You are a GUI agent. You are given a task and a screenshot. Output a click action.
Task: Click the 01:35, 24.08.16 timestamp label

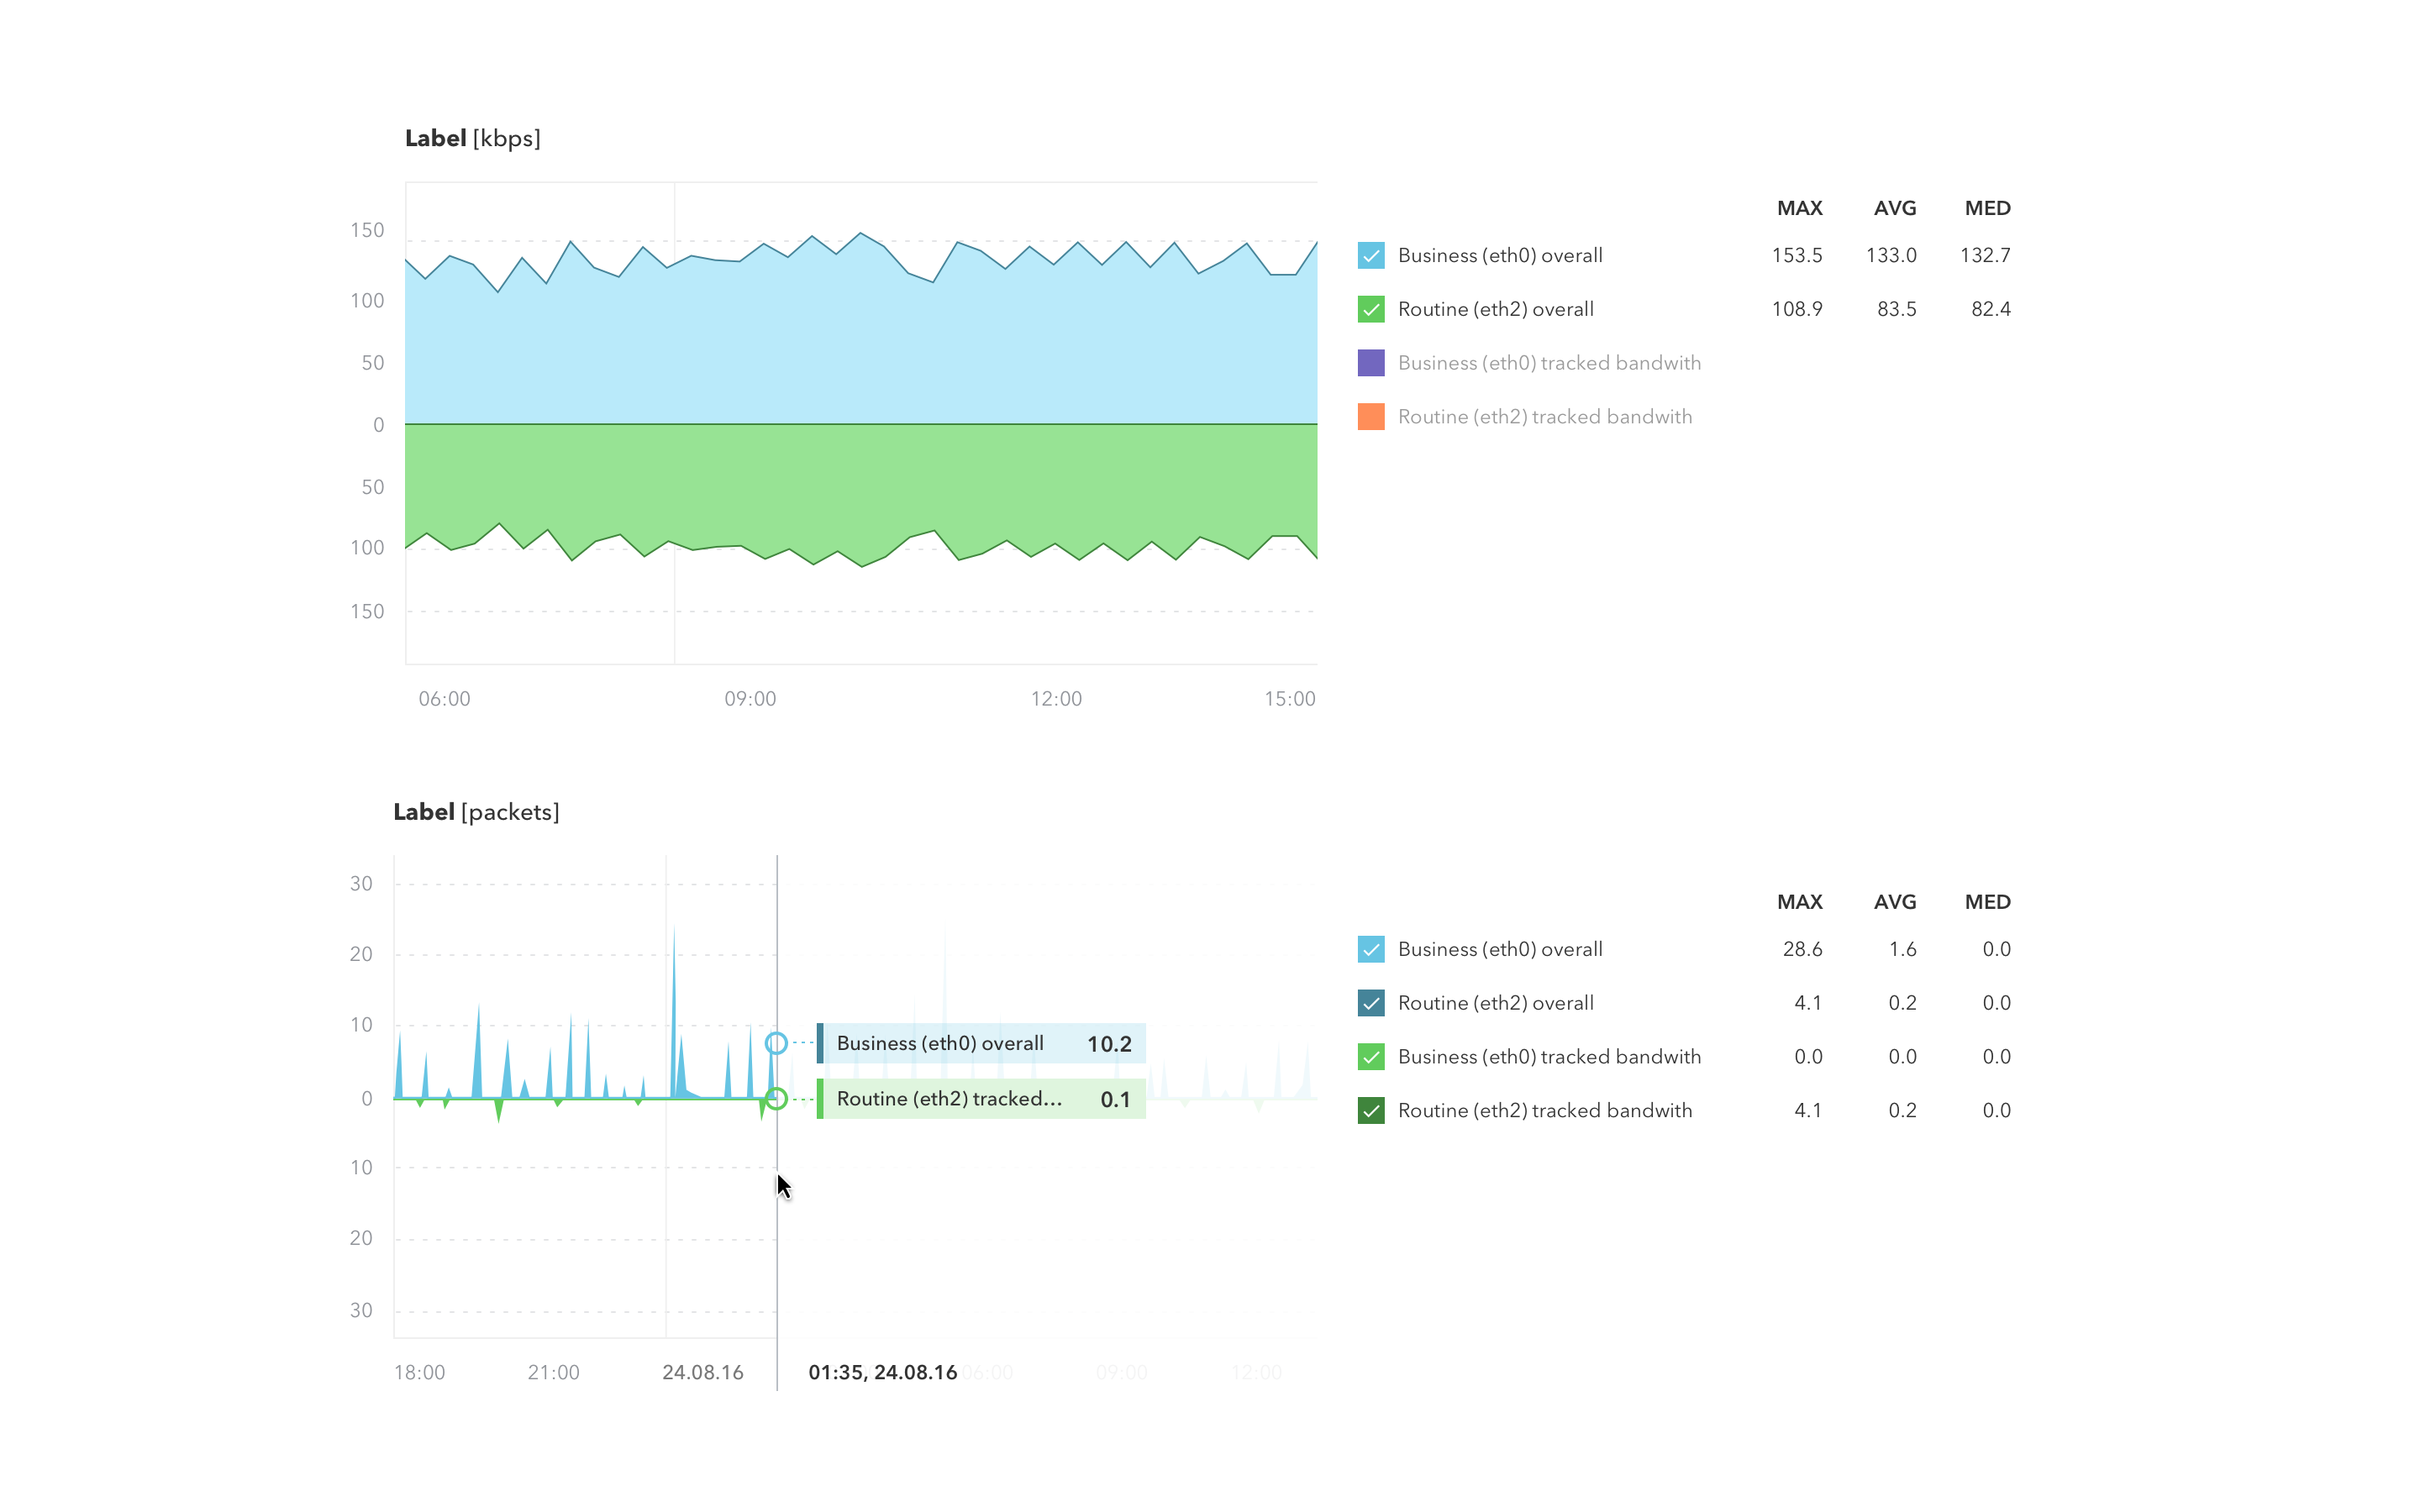click(x=883, y=1372)
